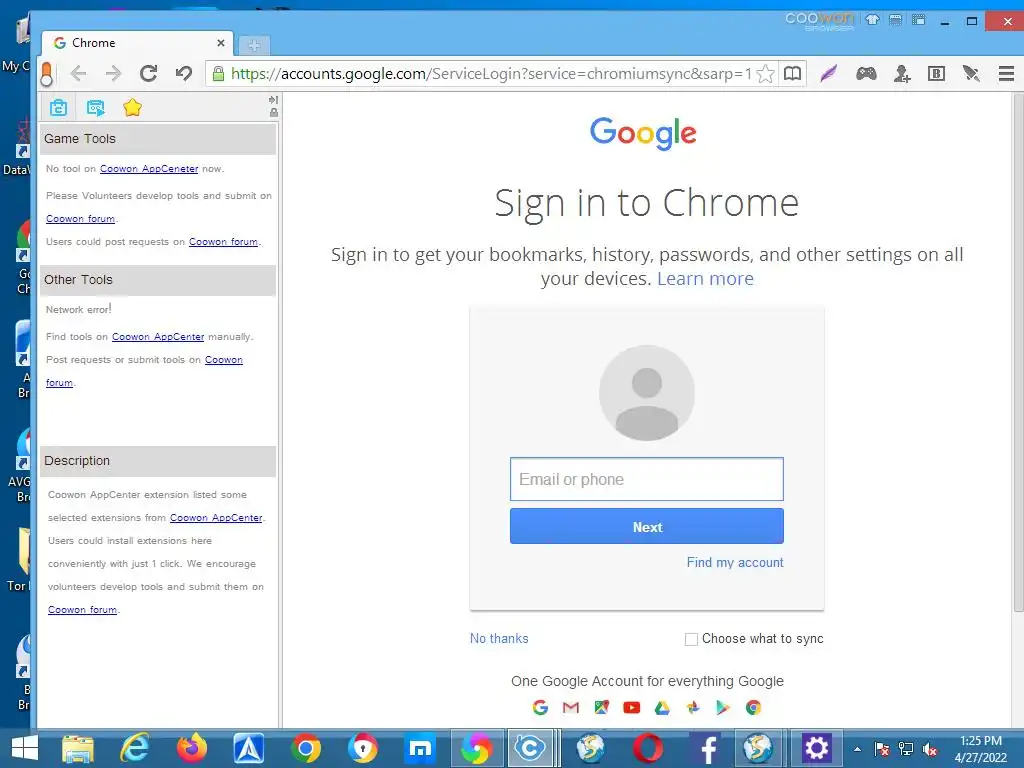
Task: Click the shirt skin icon in title bar
Action: (872, 20)
